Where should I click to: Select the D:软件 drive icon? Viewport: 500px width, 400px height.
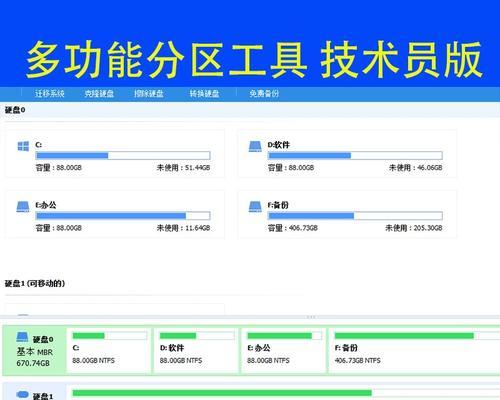tap(255, 146)
